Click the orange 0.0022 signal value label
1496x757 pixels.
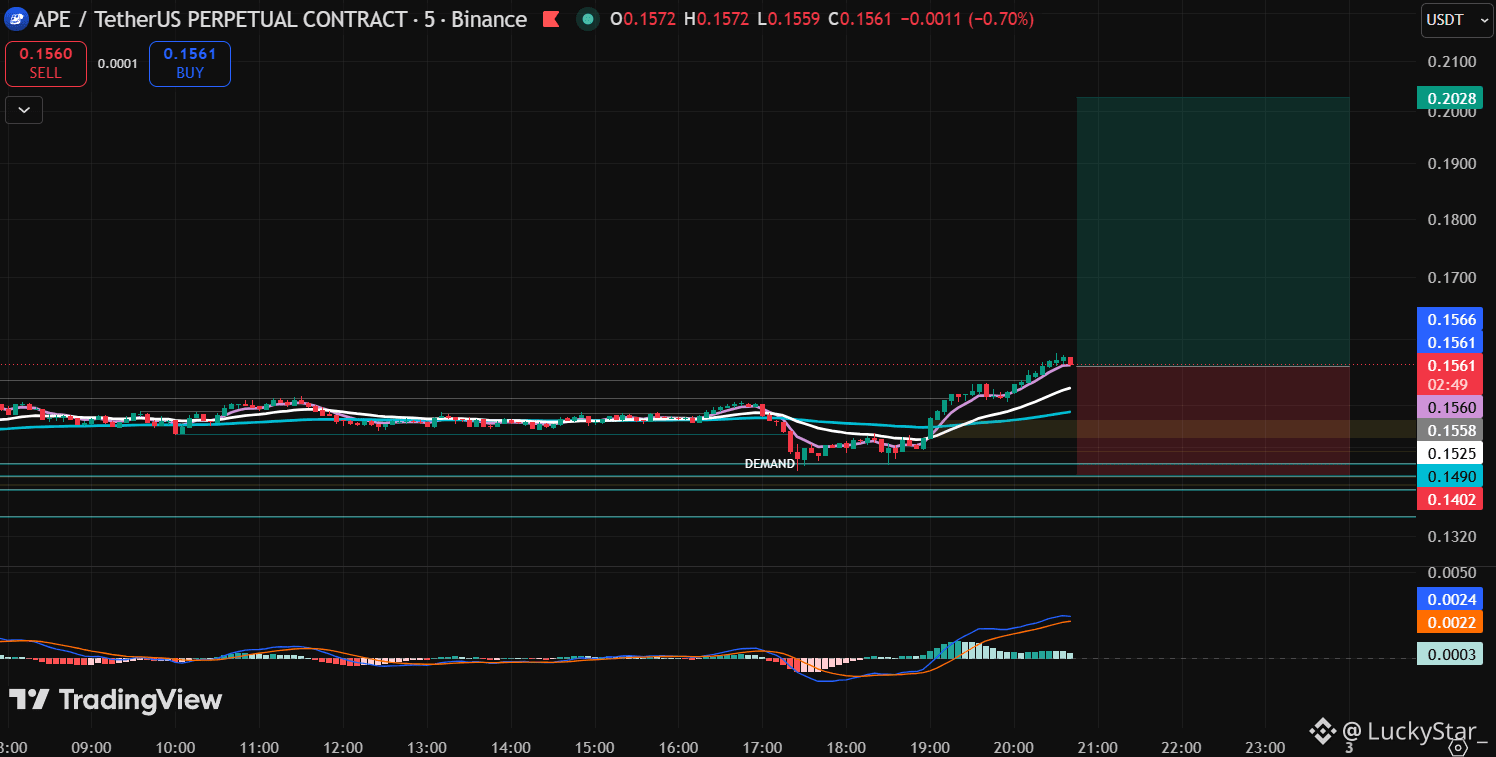click(1450, 622)
